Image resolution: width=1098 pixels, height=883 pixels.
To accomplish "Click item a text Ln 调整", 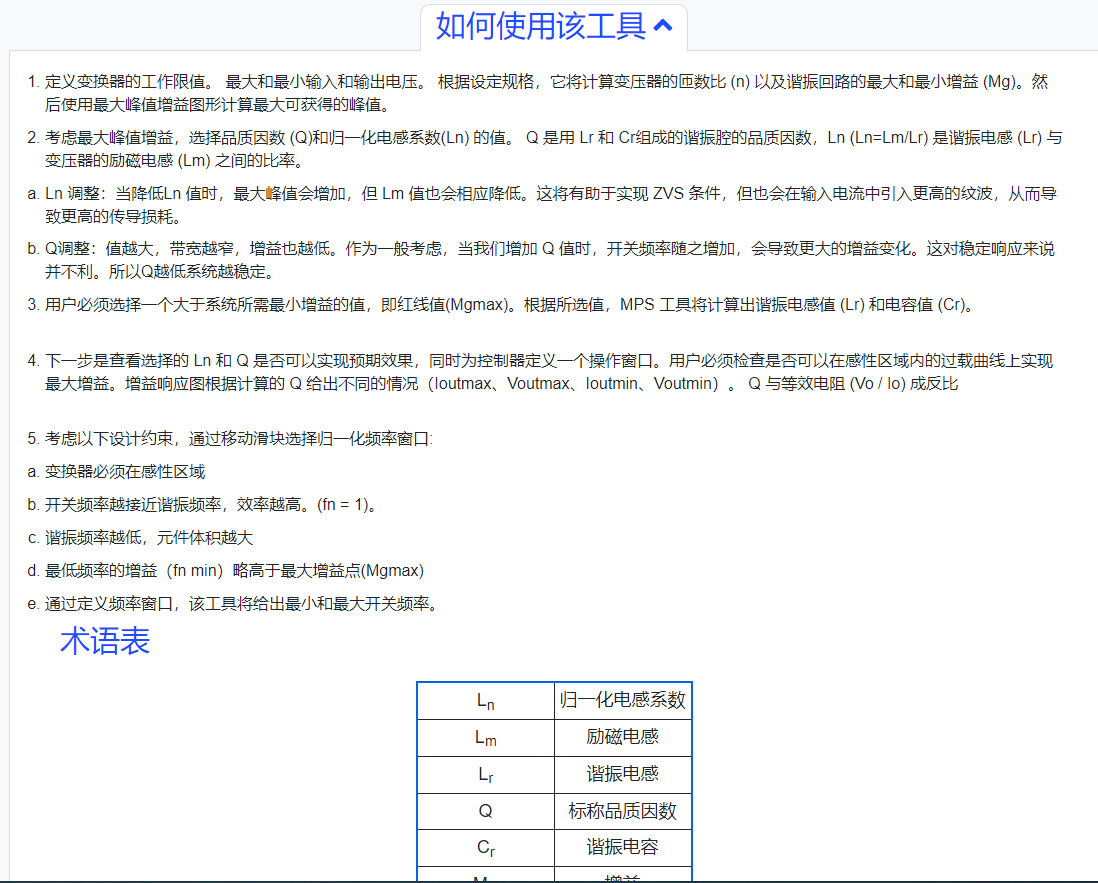I will click(73, 194).
